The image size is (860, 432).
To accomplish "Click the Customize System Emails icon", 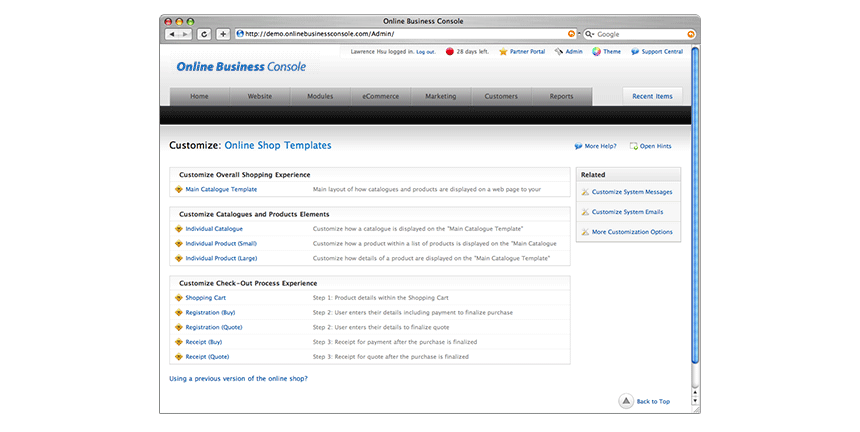I will coord(585,212).
